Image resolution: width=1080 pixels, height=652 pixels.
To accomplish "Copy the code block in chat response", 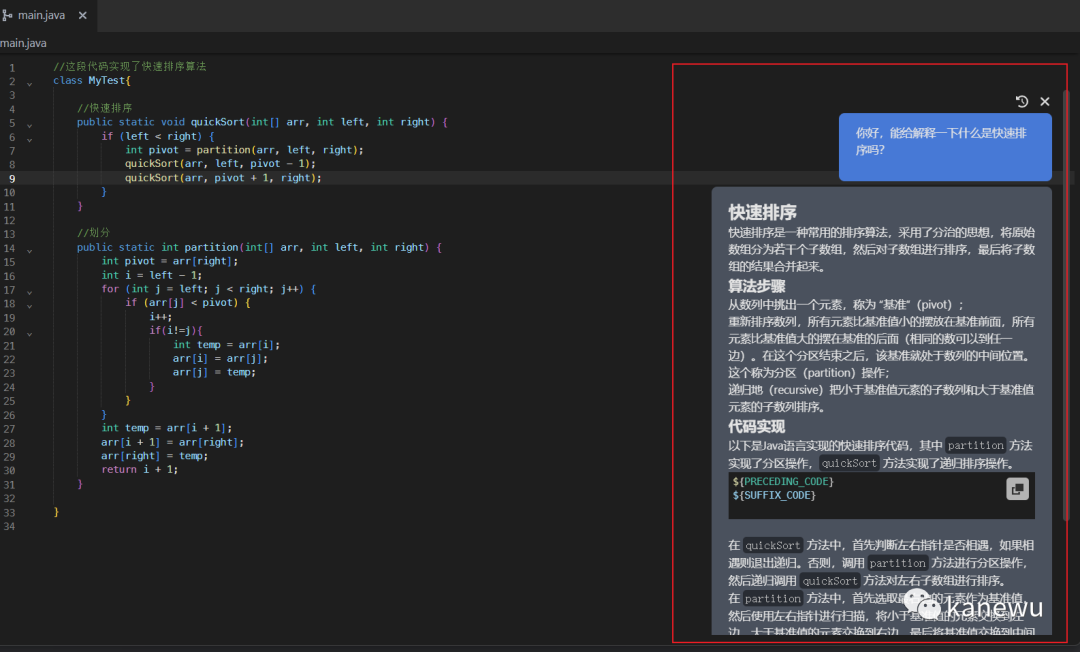I will [x=1017, y=489].
